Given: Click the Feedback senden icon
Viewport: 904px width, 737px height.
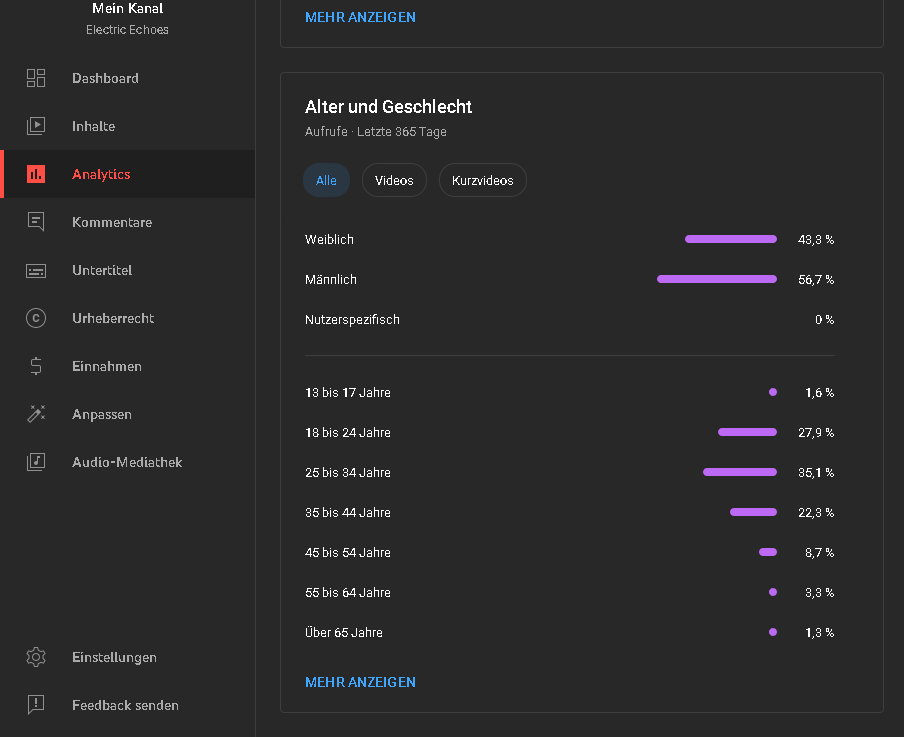Looking at the screenshot, I should (x=36, y=705).
